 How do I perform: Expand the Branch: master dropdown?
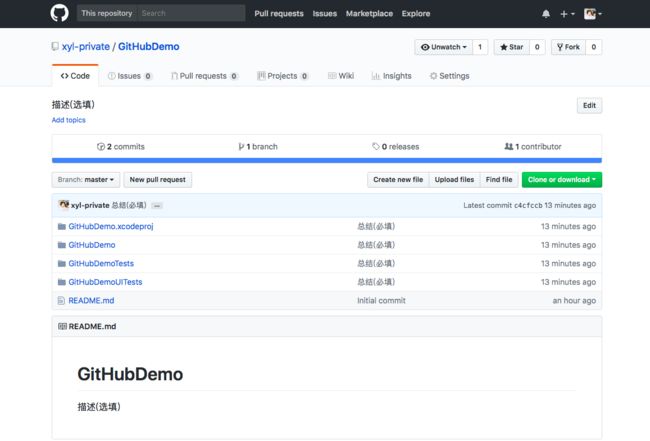click(x=86, y=179)
